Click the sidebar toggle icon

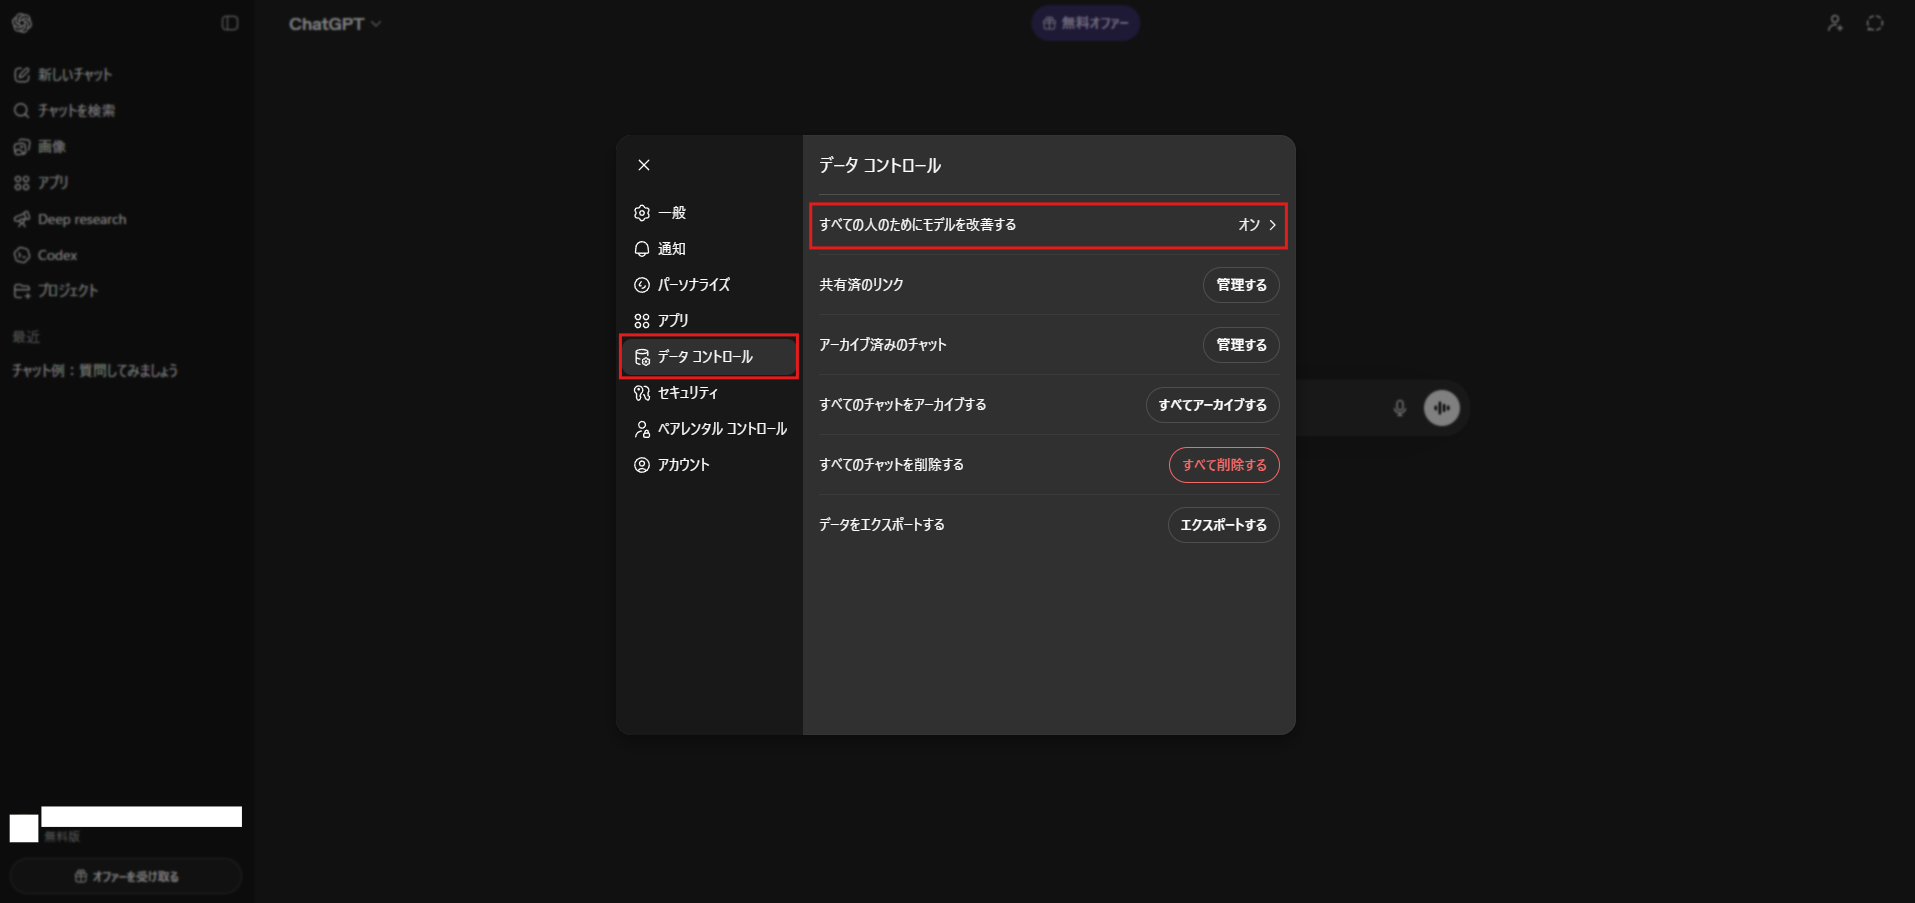(x=229, y=23)
